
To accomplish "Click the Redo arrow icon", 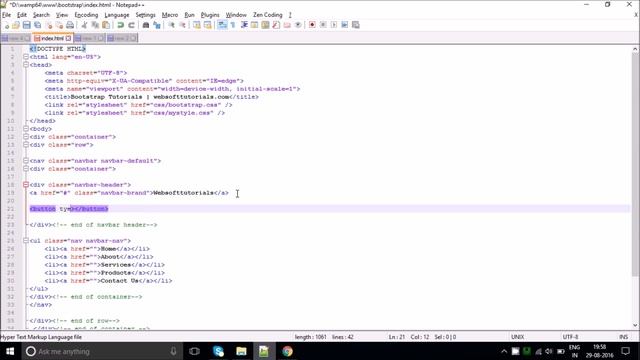I will (x=131, y=25).
